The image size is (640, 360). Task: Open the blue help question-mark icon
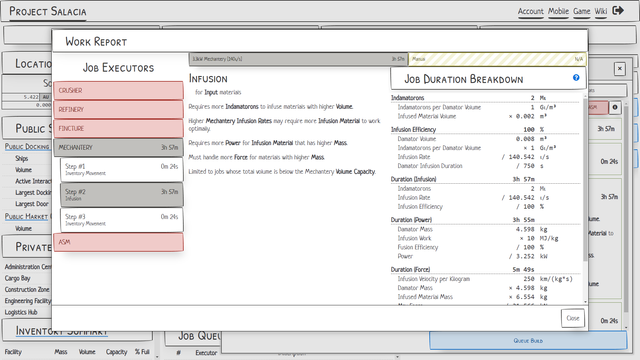(x=576, y=78)
